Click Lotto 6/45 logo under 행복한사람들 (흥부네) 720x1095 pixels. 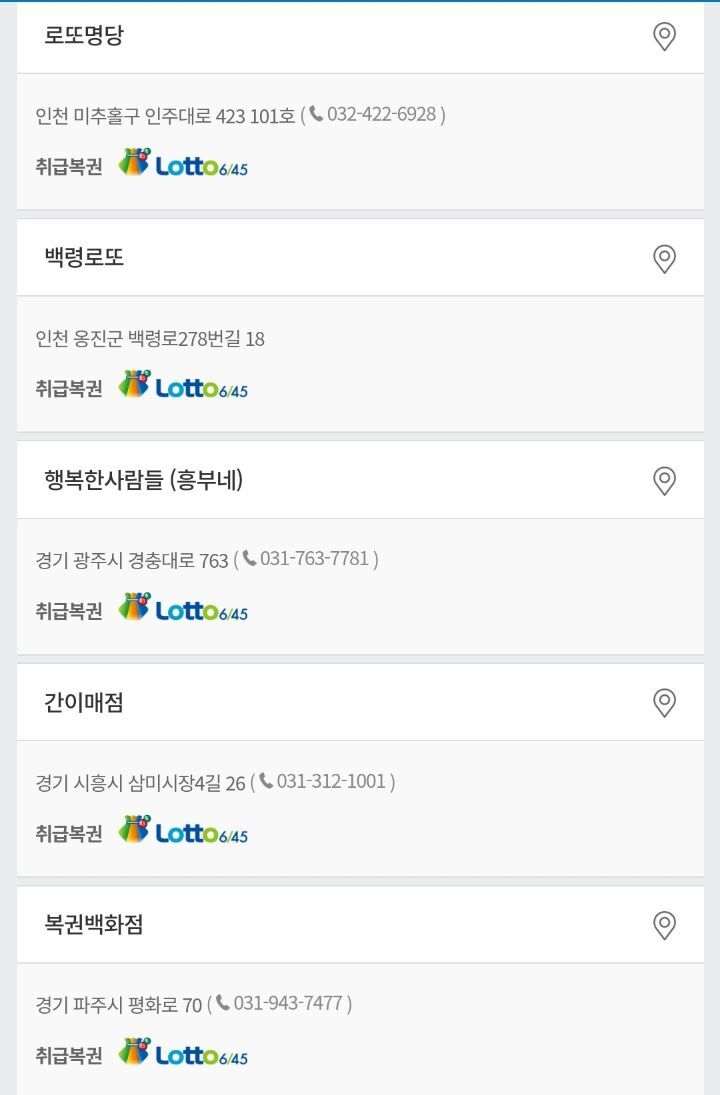pos(184,608)
